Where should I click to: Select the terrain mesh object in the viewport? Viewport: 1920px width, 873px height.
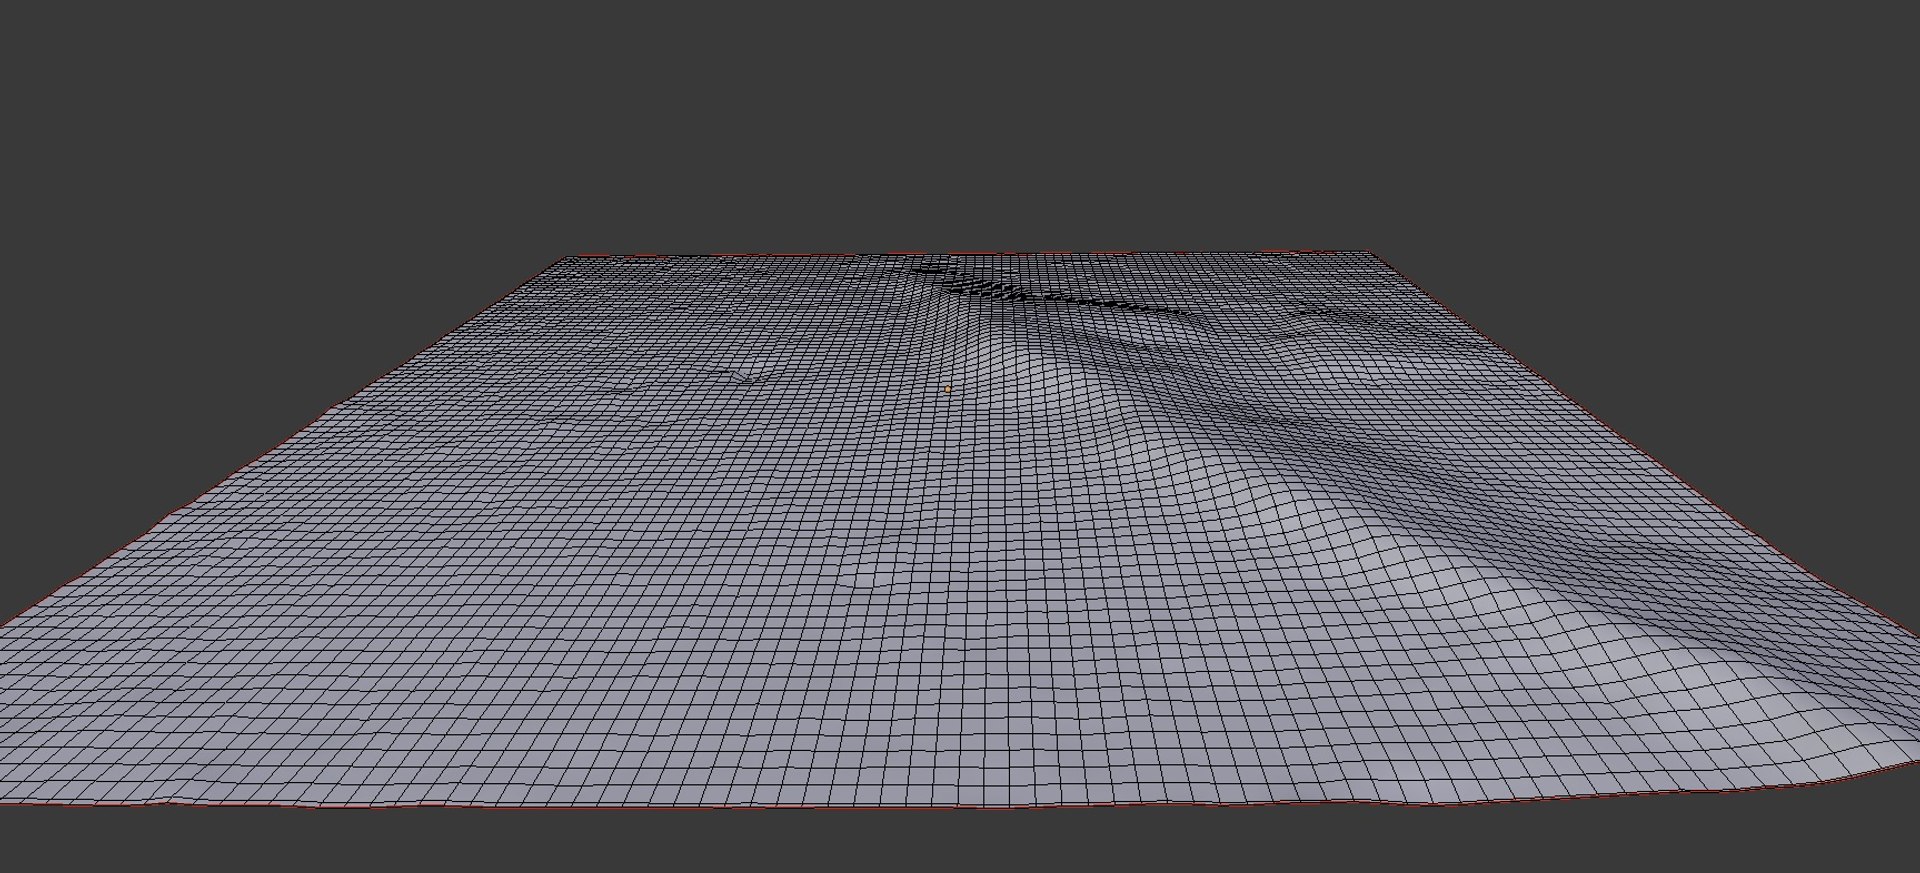[960, 530]
